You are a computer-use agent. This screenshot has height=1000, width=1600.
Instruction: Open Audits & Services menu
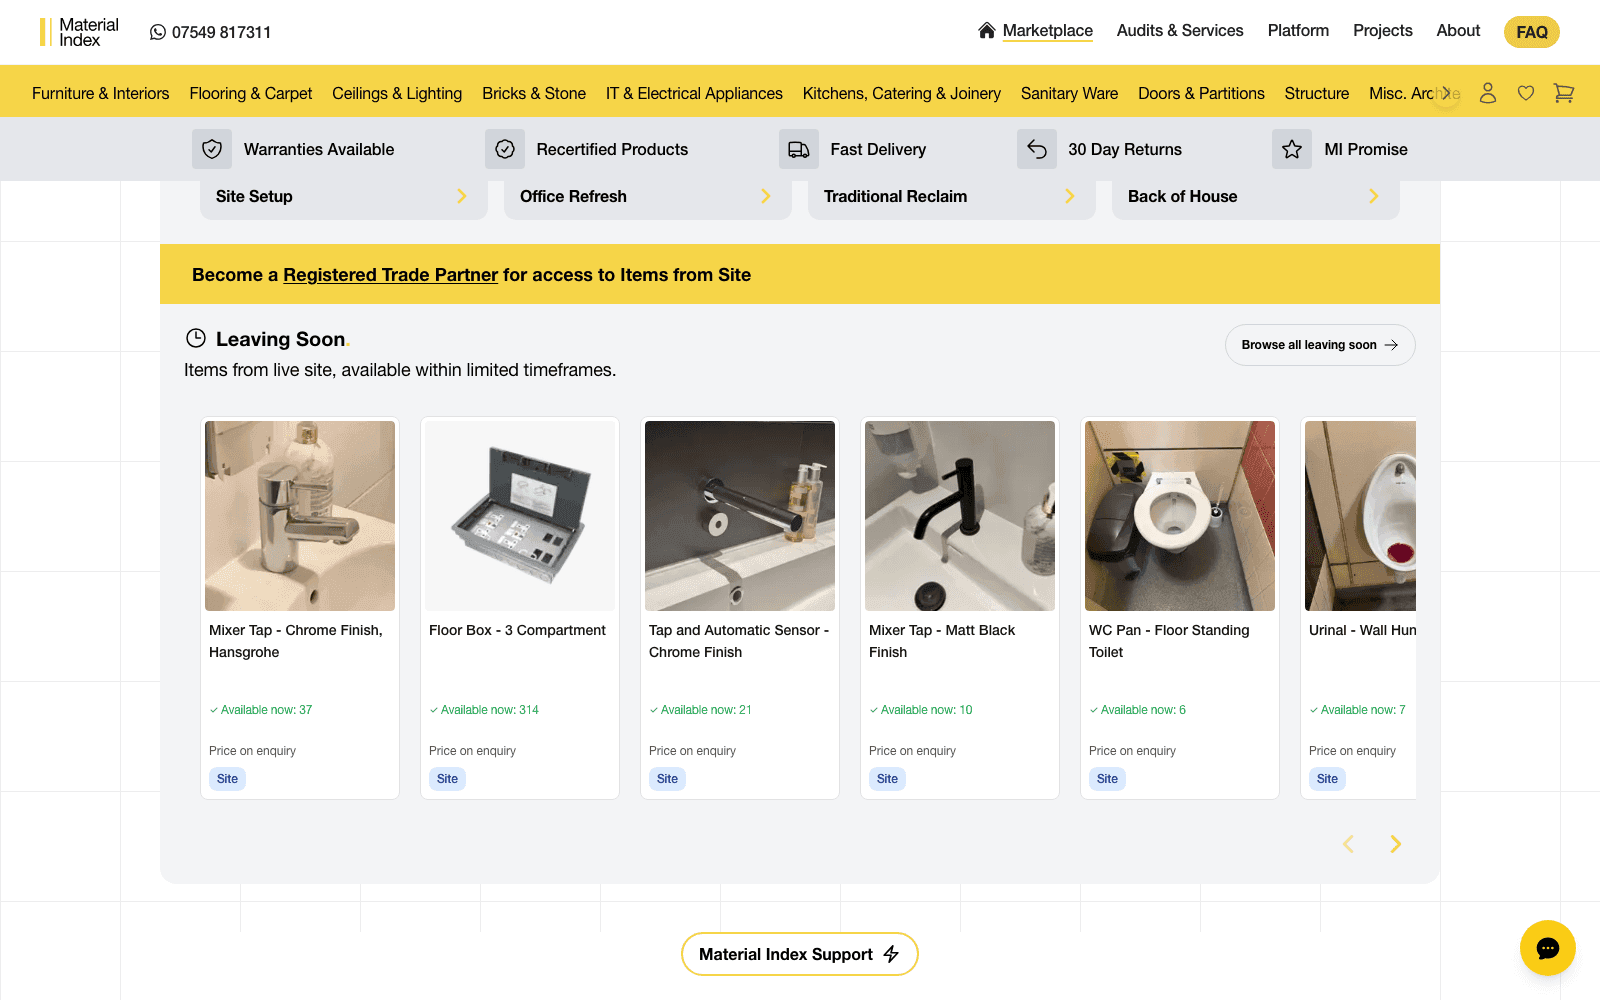click(1180, 31)
